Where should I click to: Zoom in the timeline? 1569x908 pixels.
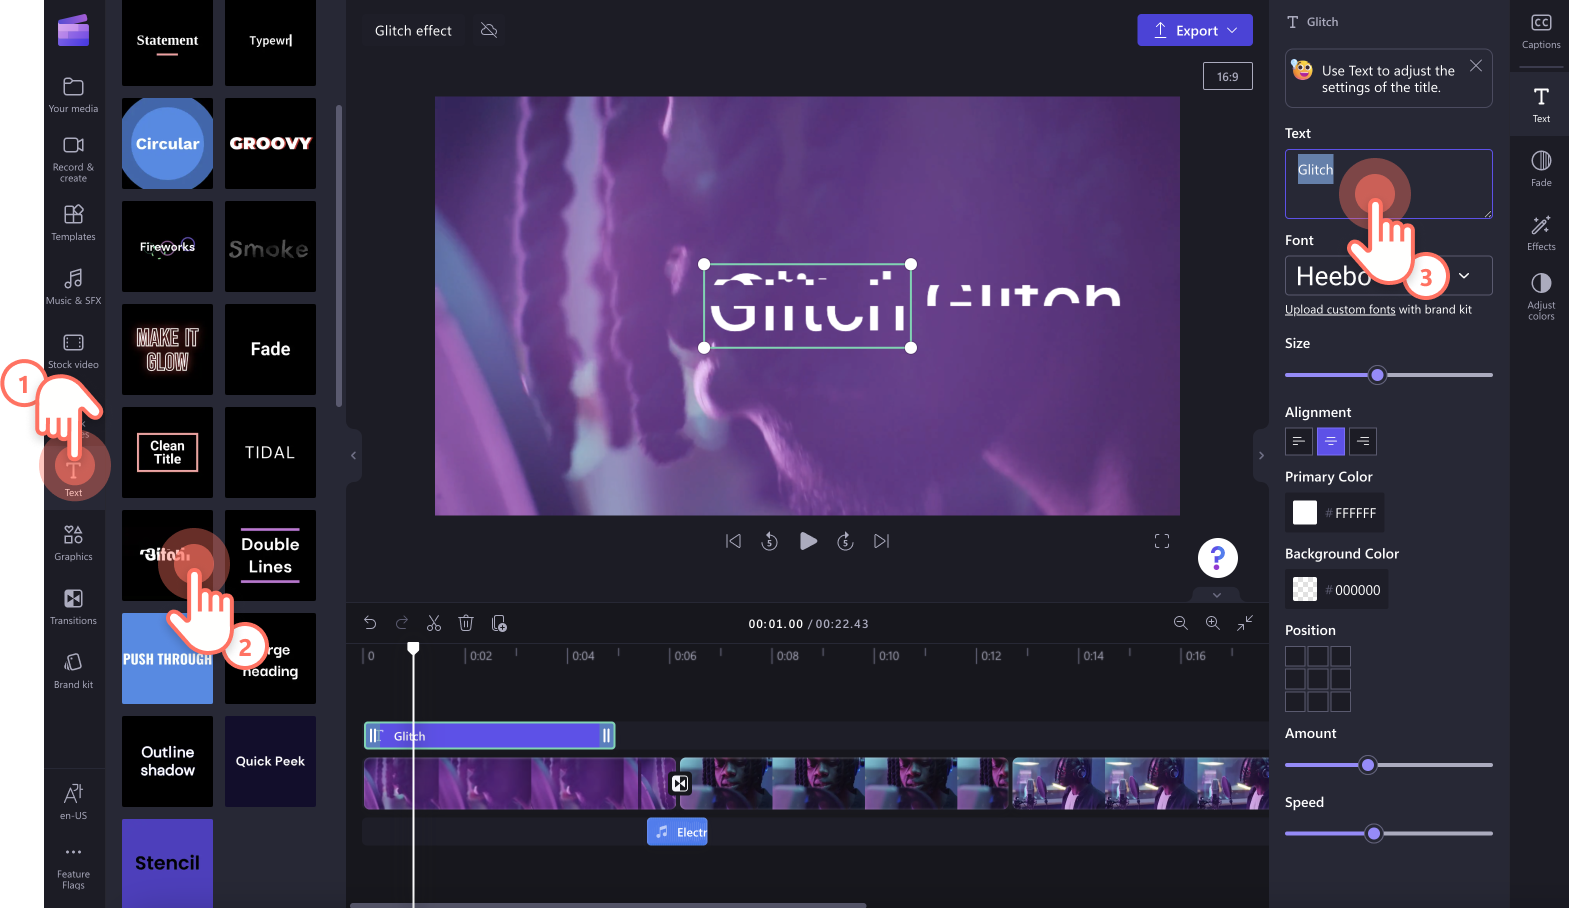(x=1213, y=623)
